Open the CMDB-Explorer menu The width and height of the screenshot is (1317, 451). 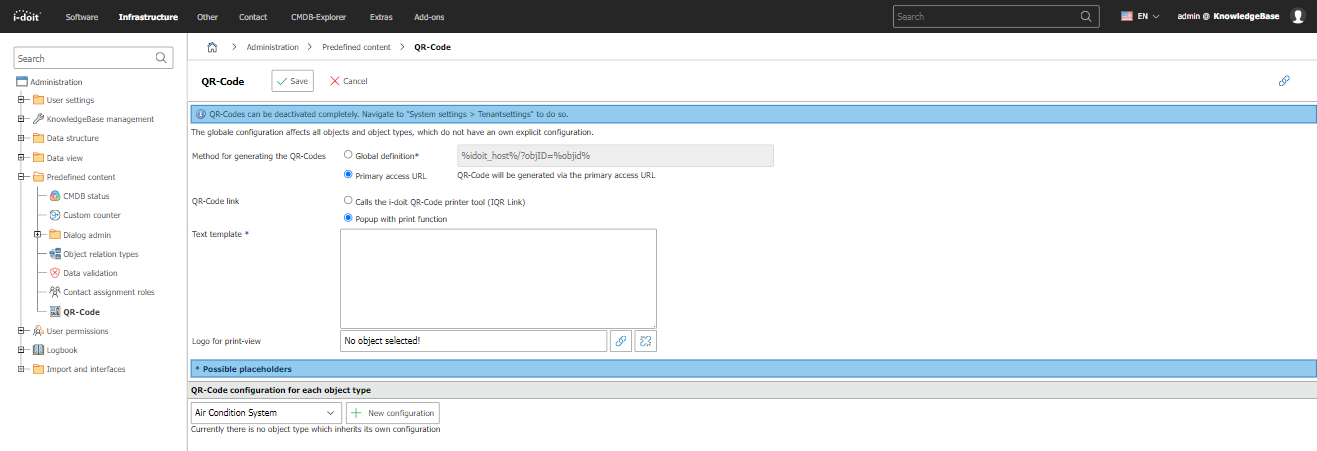tap(319, 17)
